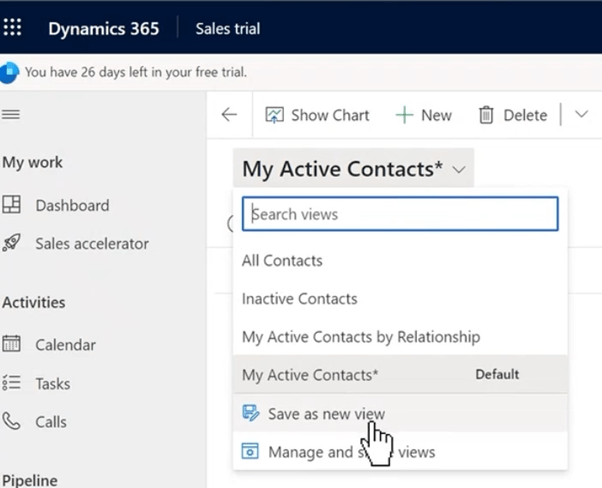Screen dimensions: 602x488
Task: Expand the Delete options chevron
Action: tap(581, 114)
